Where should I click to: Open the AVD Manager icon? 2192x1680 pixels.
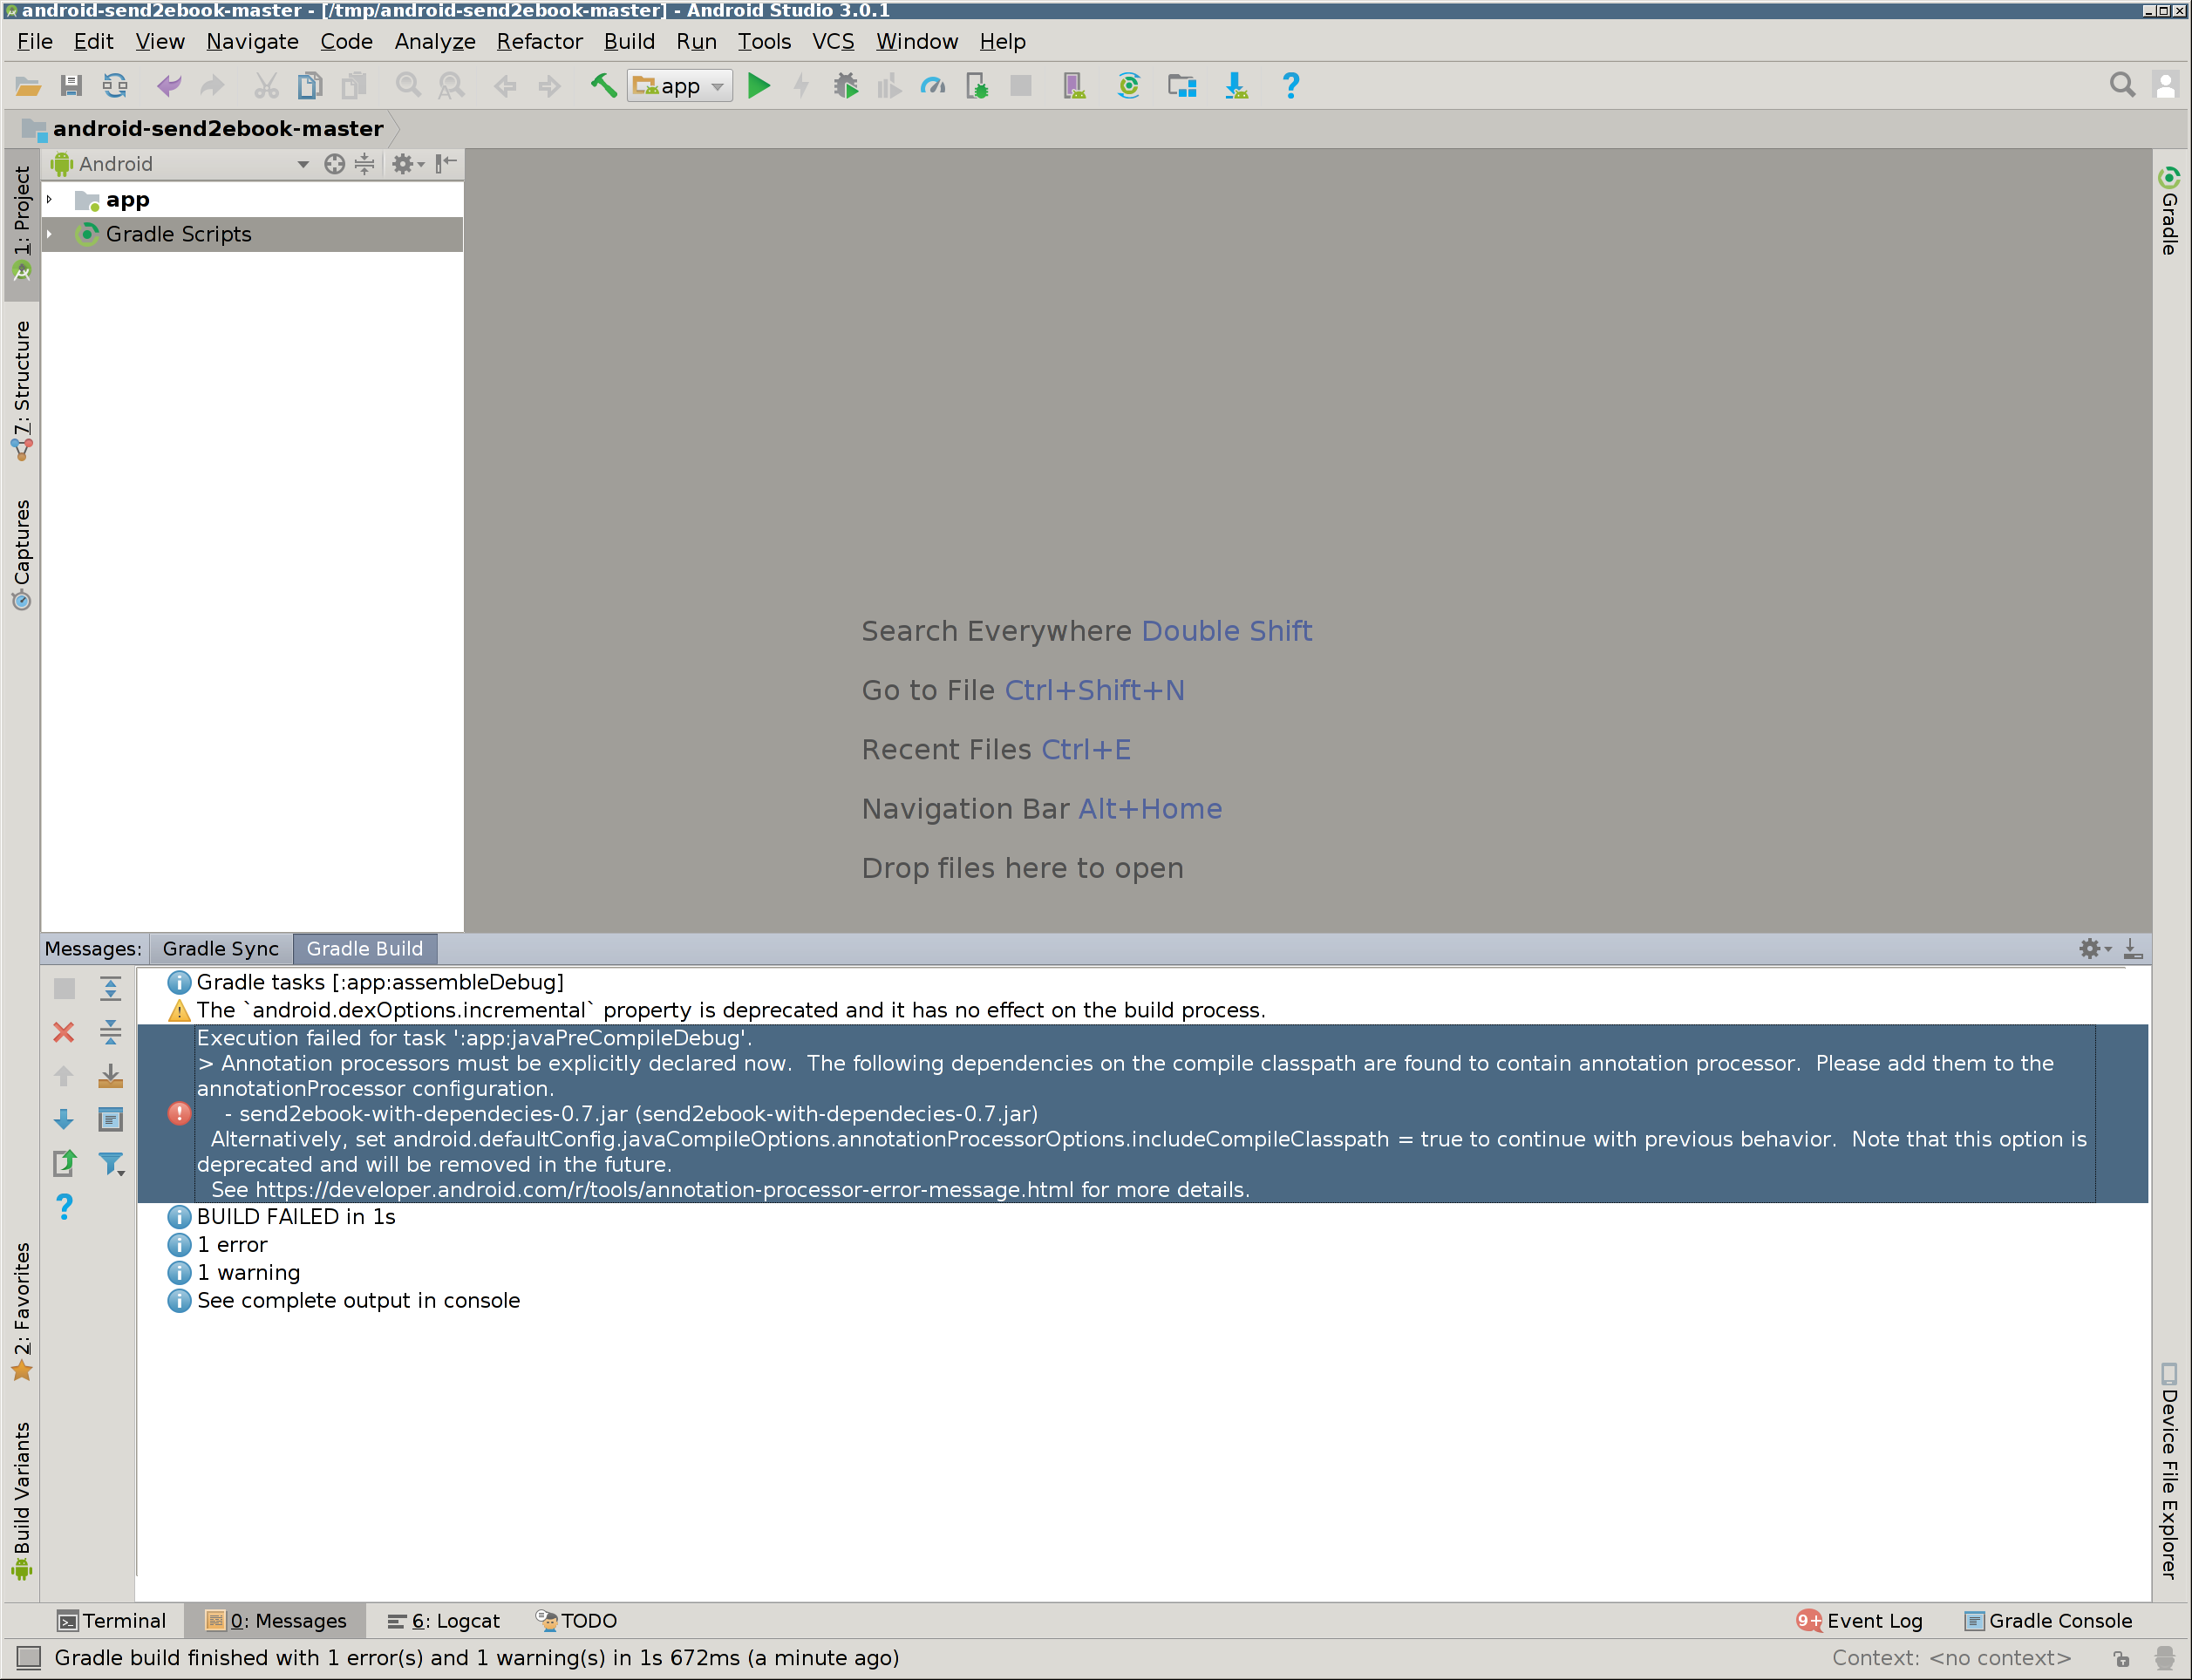[x=1073, y=85]
